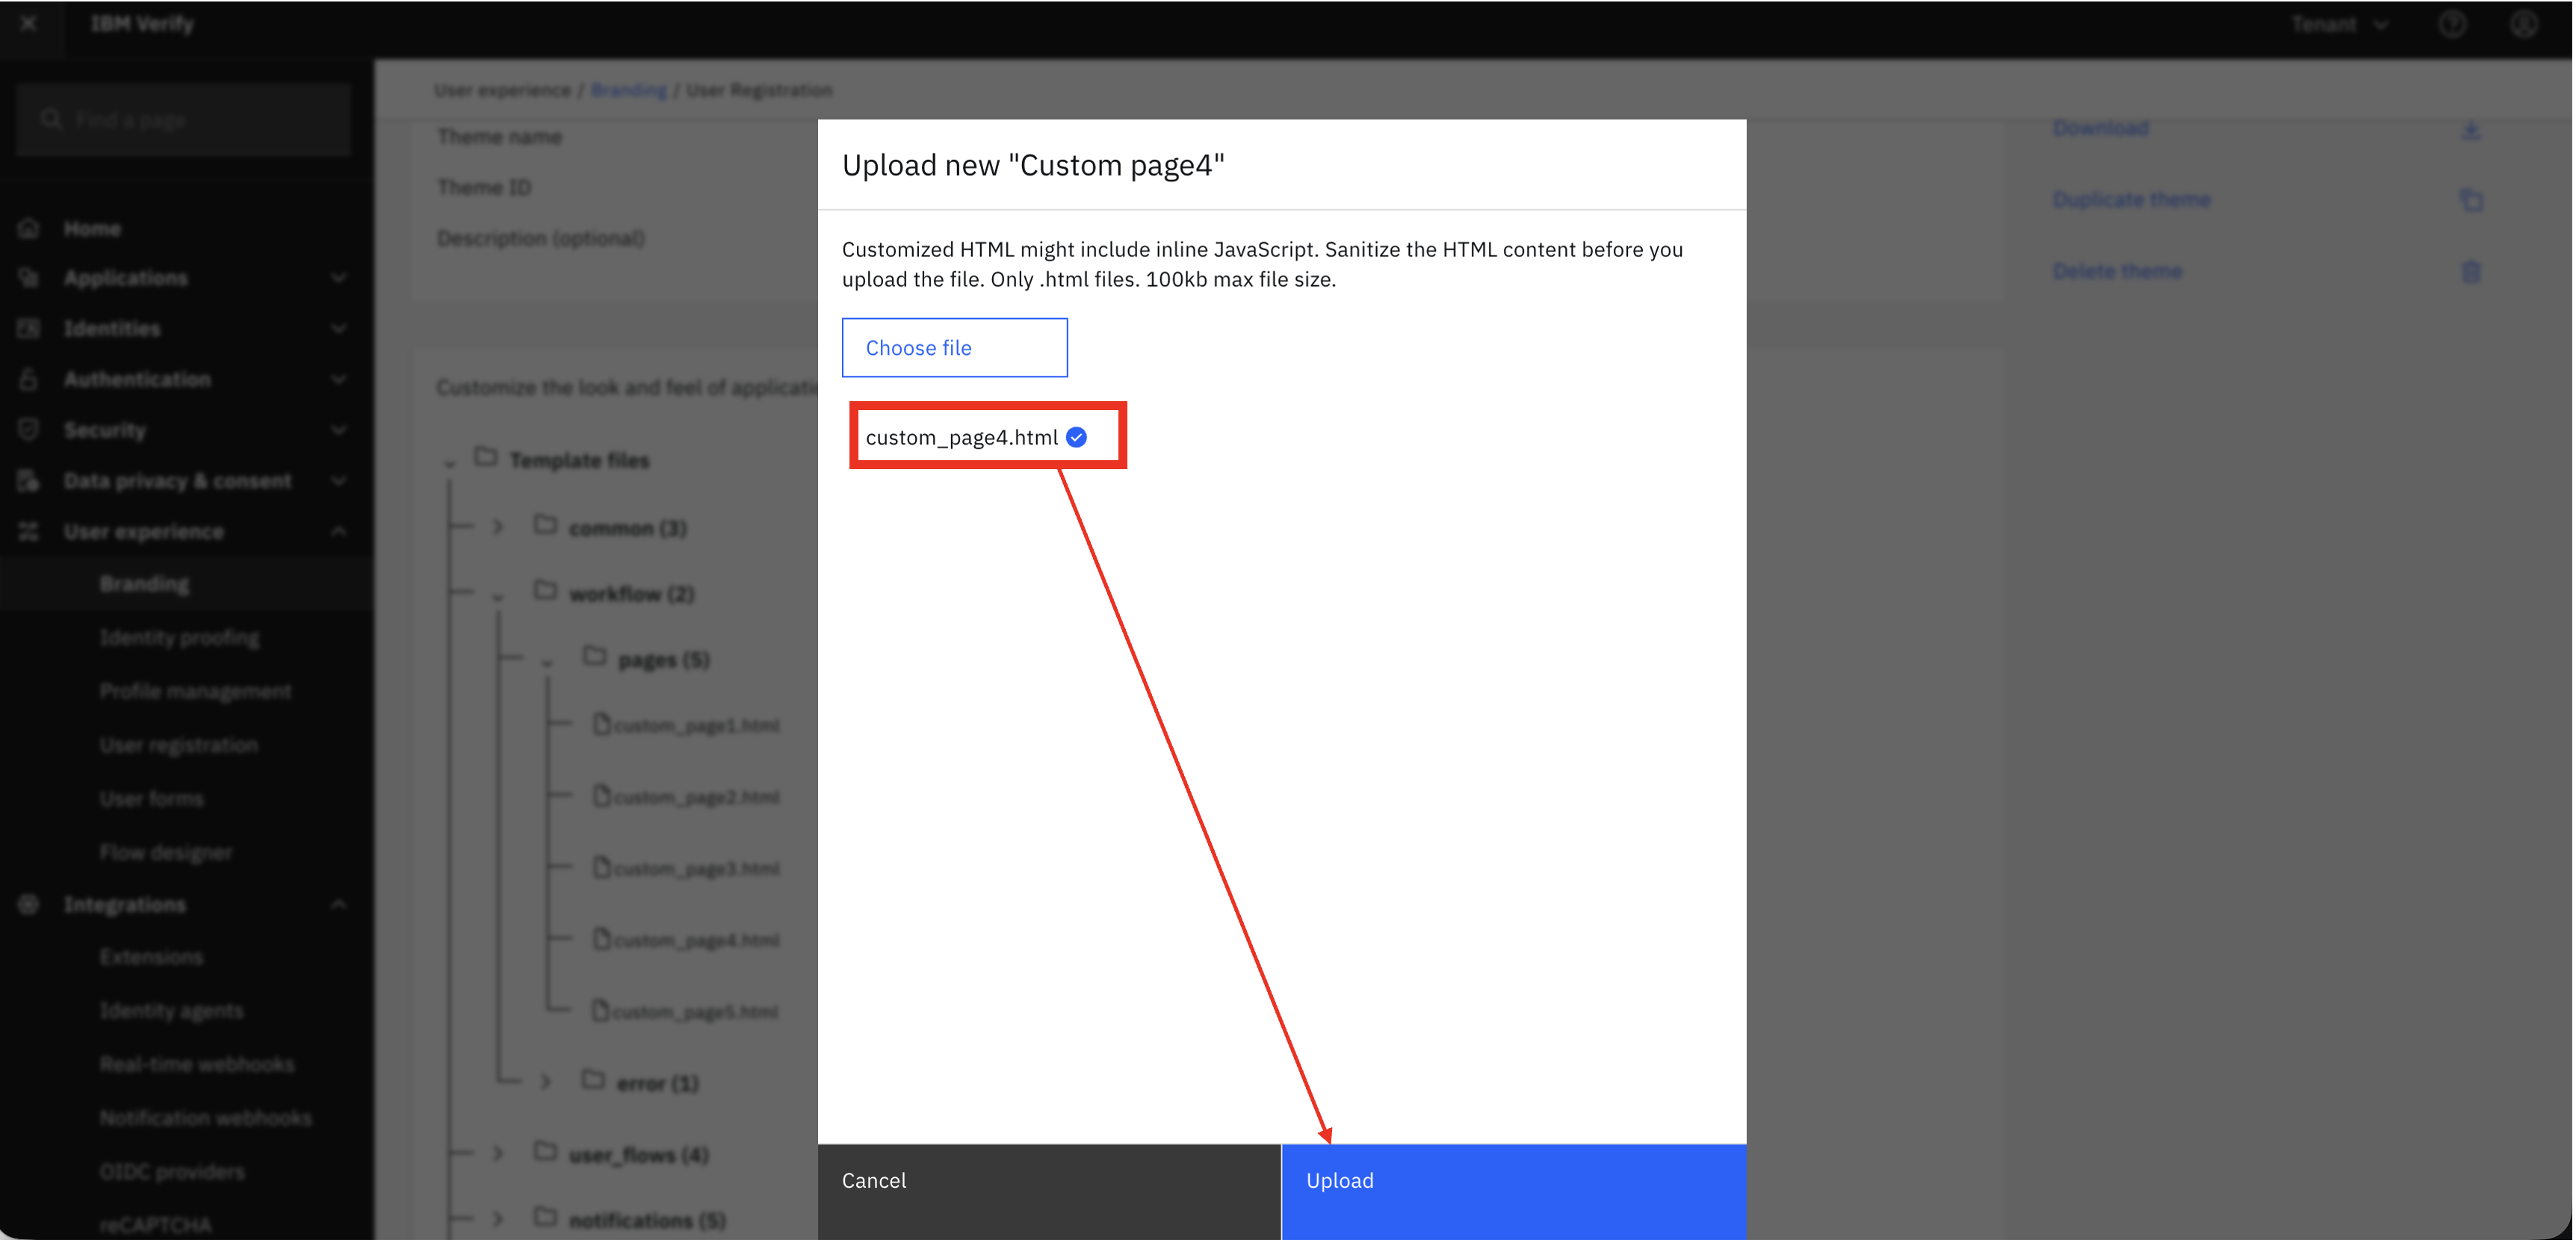Click the help question mark icon
The width and height of the screenshot is (2576, 1246).
click(x=2453, y=24)
